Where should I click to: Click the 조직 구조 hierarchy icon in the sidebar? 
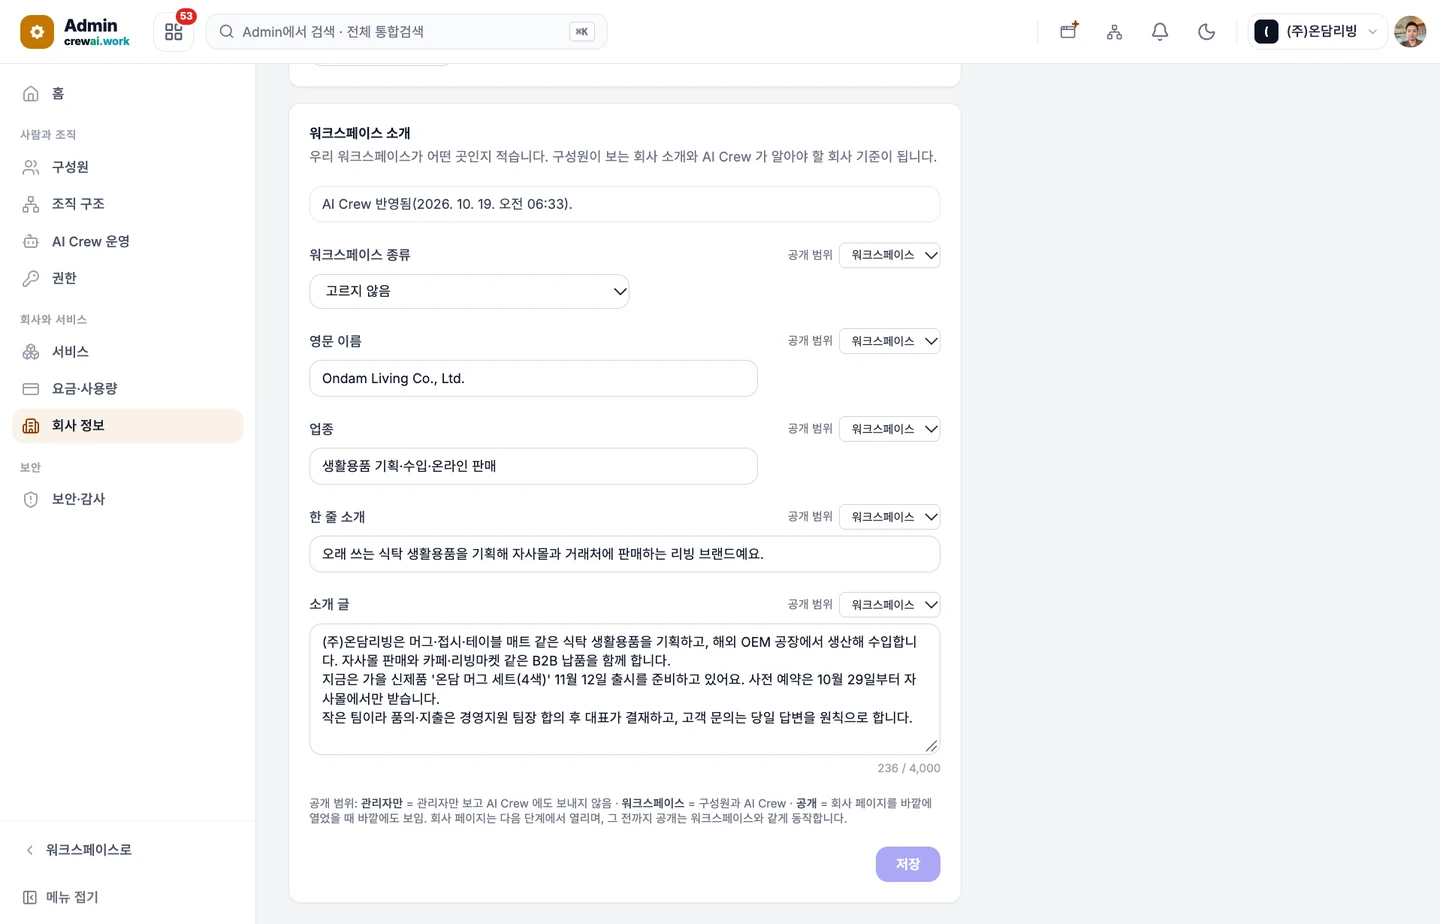(31, 204)
